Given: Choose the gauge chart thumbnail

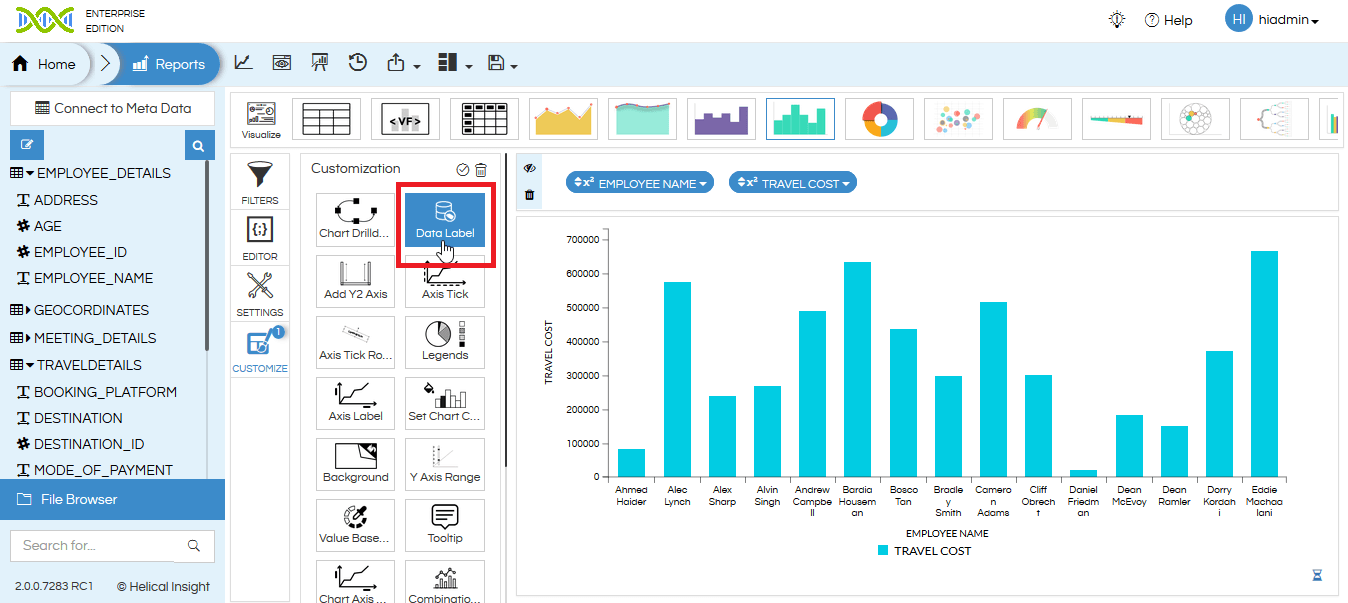Looking at the screenshot, I should [x=1037, y=119].
